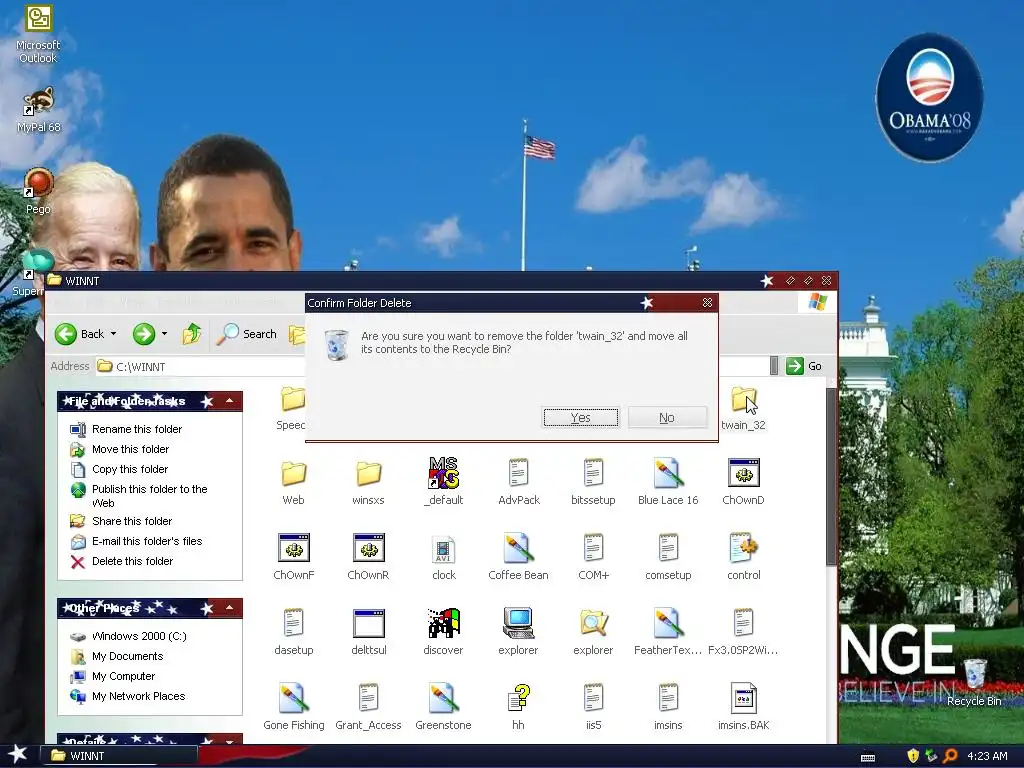Screen dimensions: 1024x768
Task: Click the WINNT file list scrollbar thumb
Action: tap(831, 477)
